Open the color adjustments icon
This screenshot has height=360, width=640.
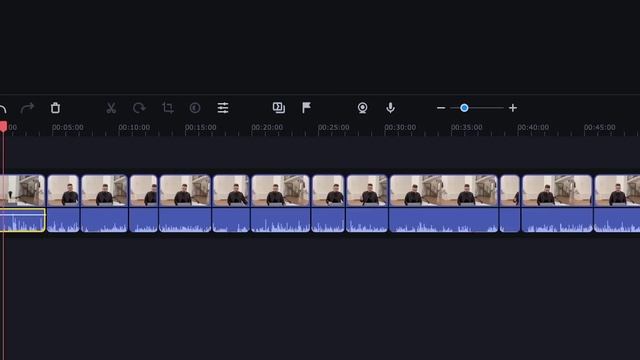tap(195, 108)
